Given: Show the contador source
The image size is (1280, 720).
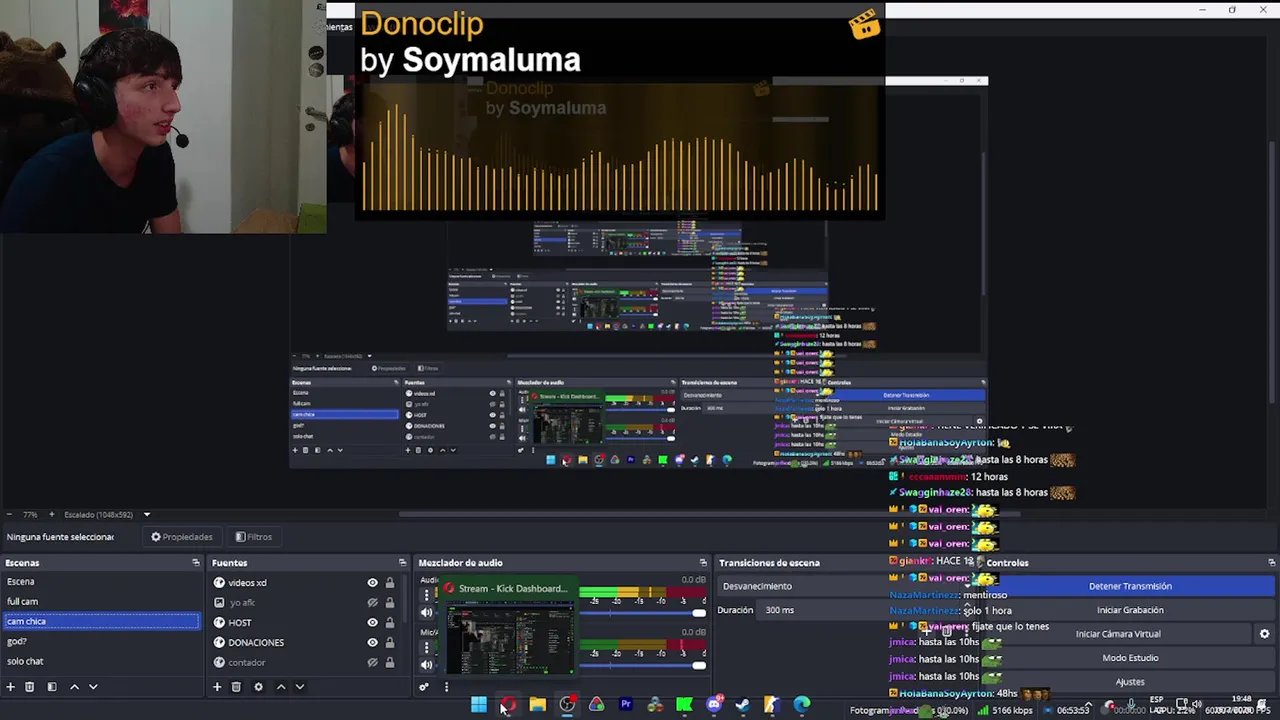Looking at the screenshot, I should [373, 662].
